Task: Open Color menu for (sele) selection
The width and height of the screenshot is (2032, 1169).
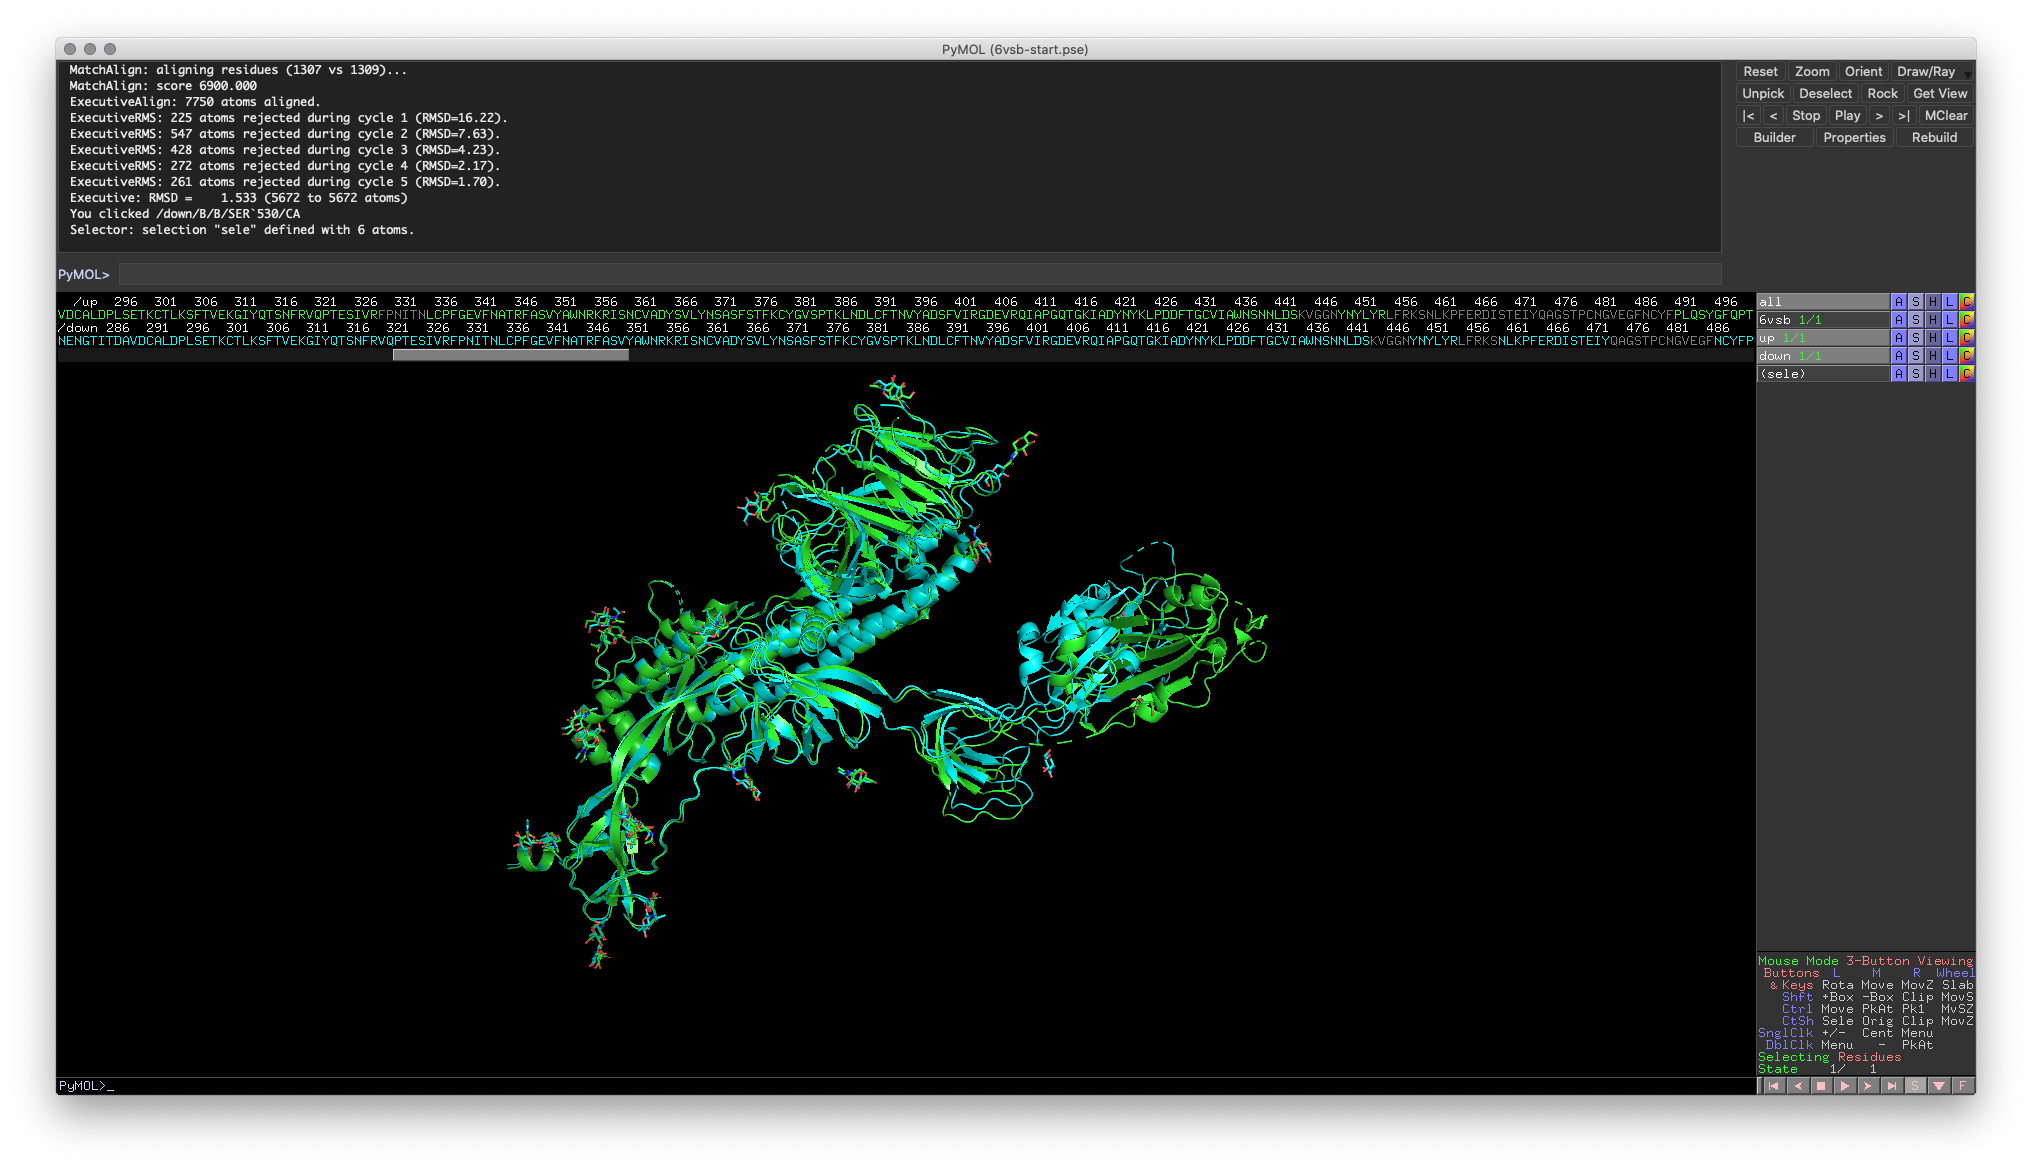Action: [1966, 374]
